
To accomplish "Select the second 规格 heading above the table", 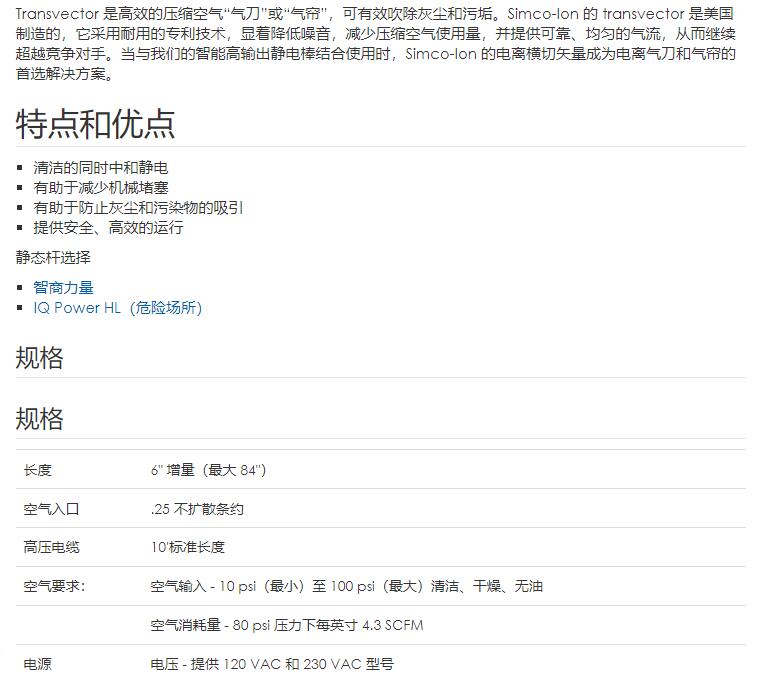I will (40, 419).
